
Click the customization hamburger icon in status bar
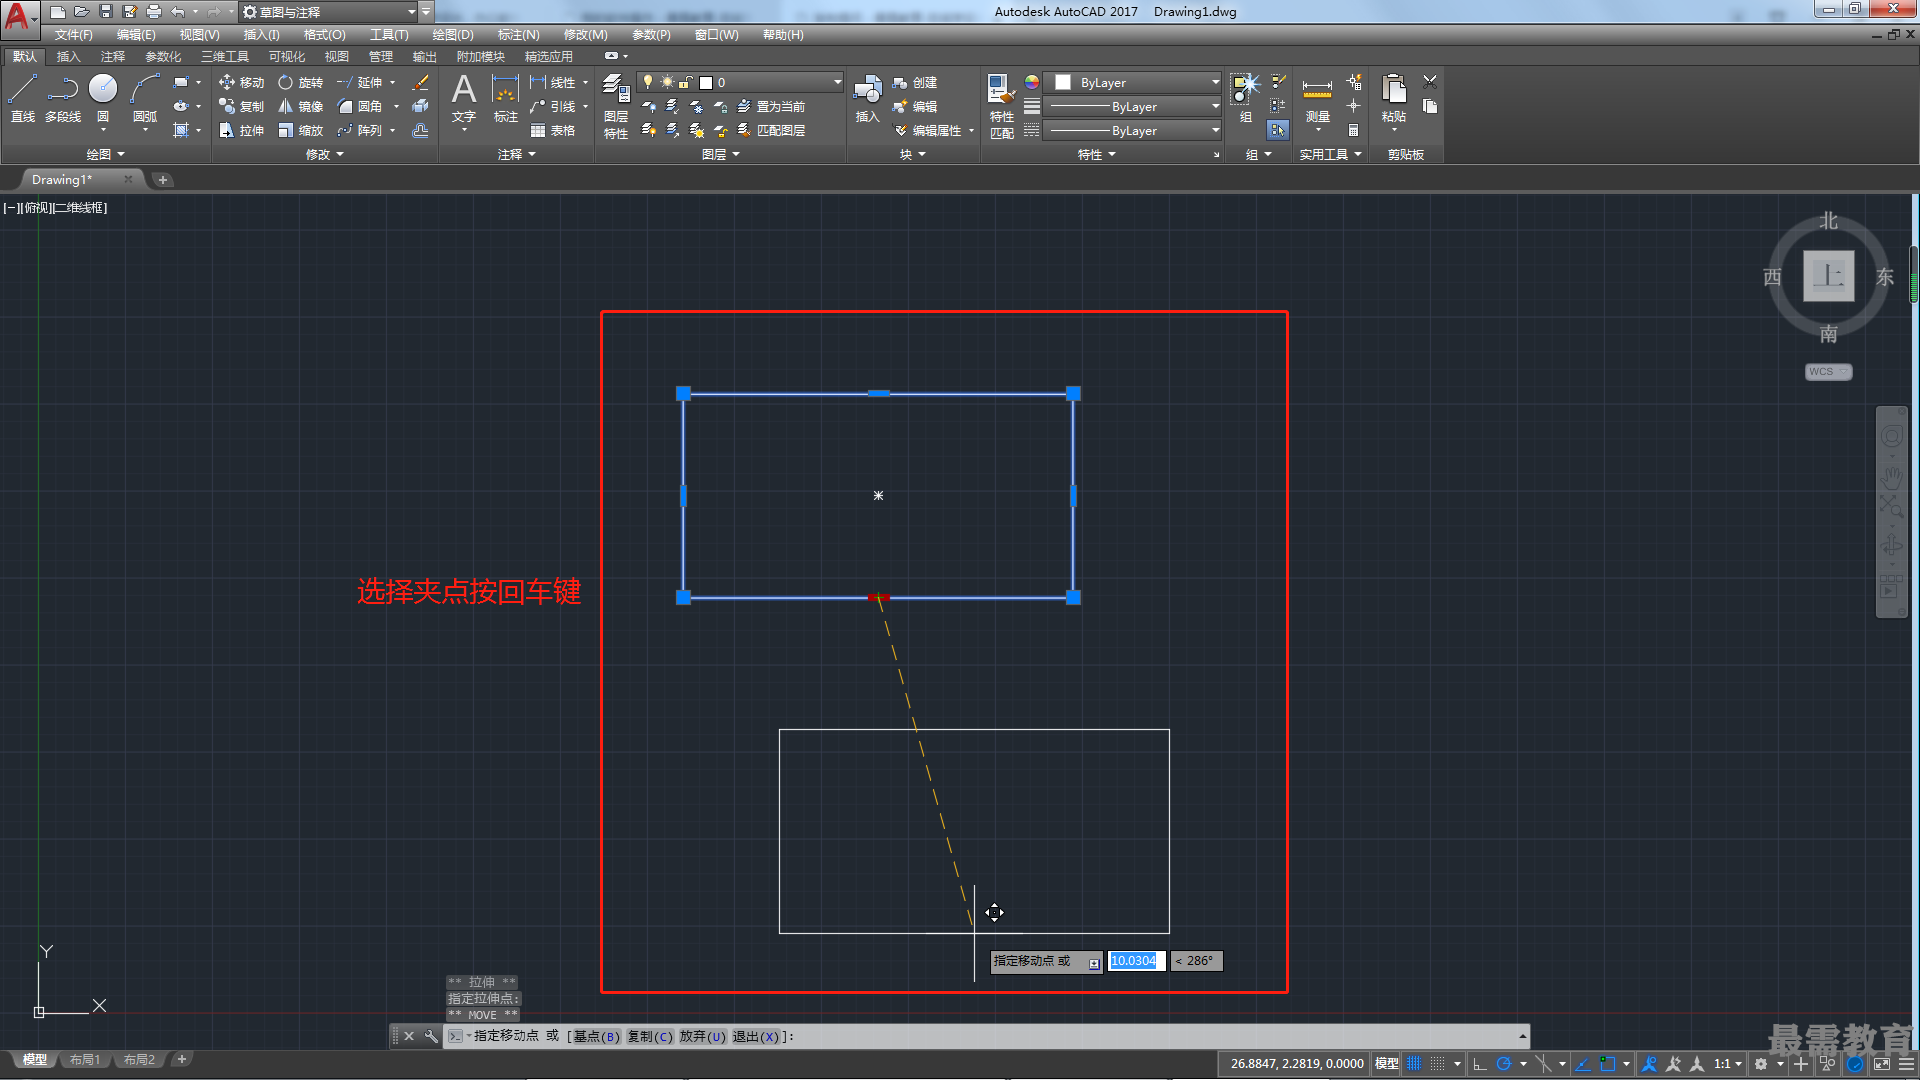[x=1906, y=1064]
